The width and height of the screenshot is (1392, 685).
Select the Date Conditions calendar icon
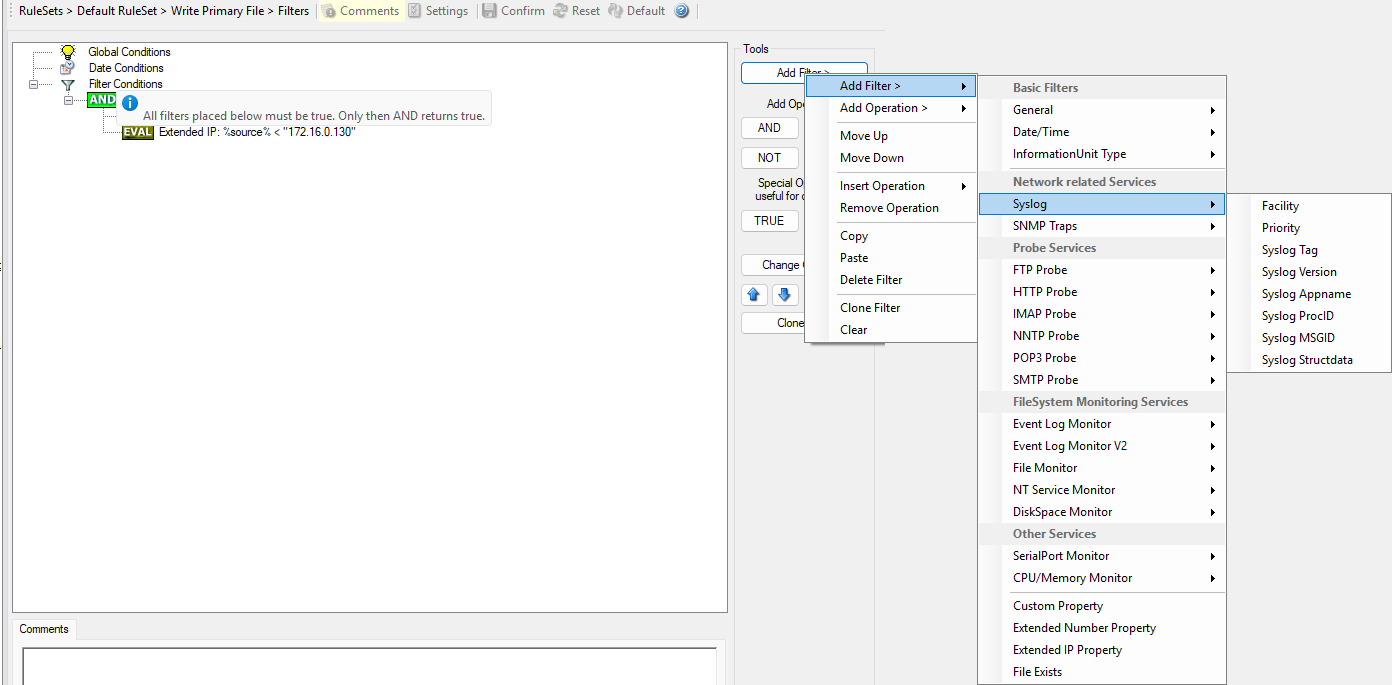point(67,68)
